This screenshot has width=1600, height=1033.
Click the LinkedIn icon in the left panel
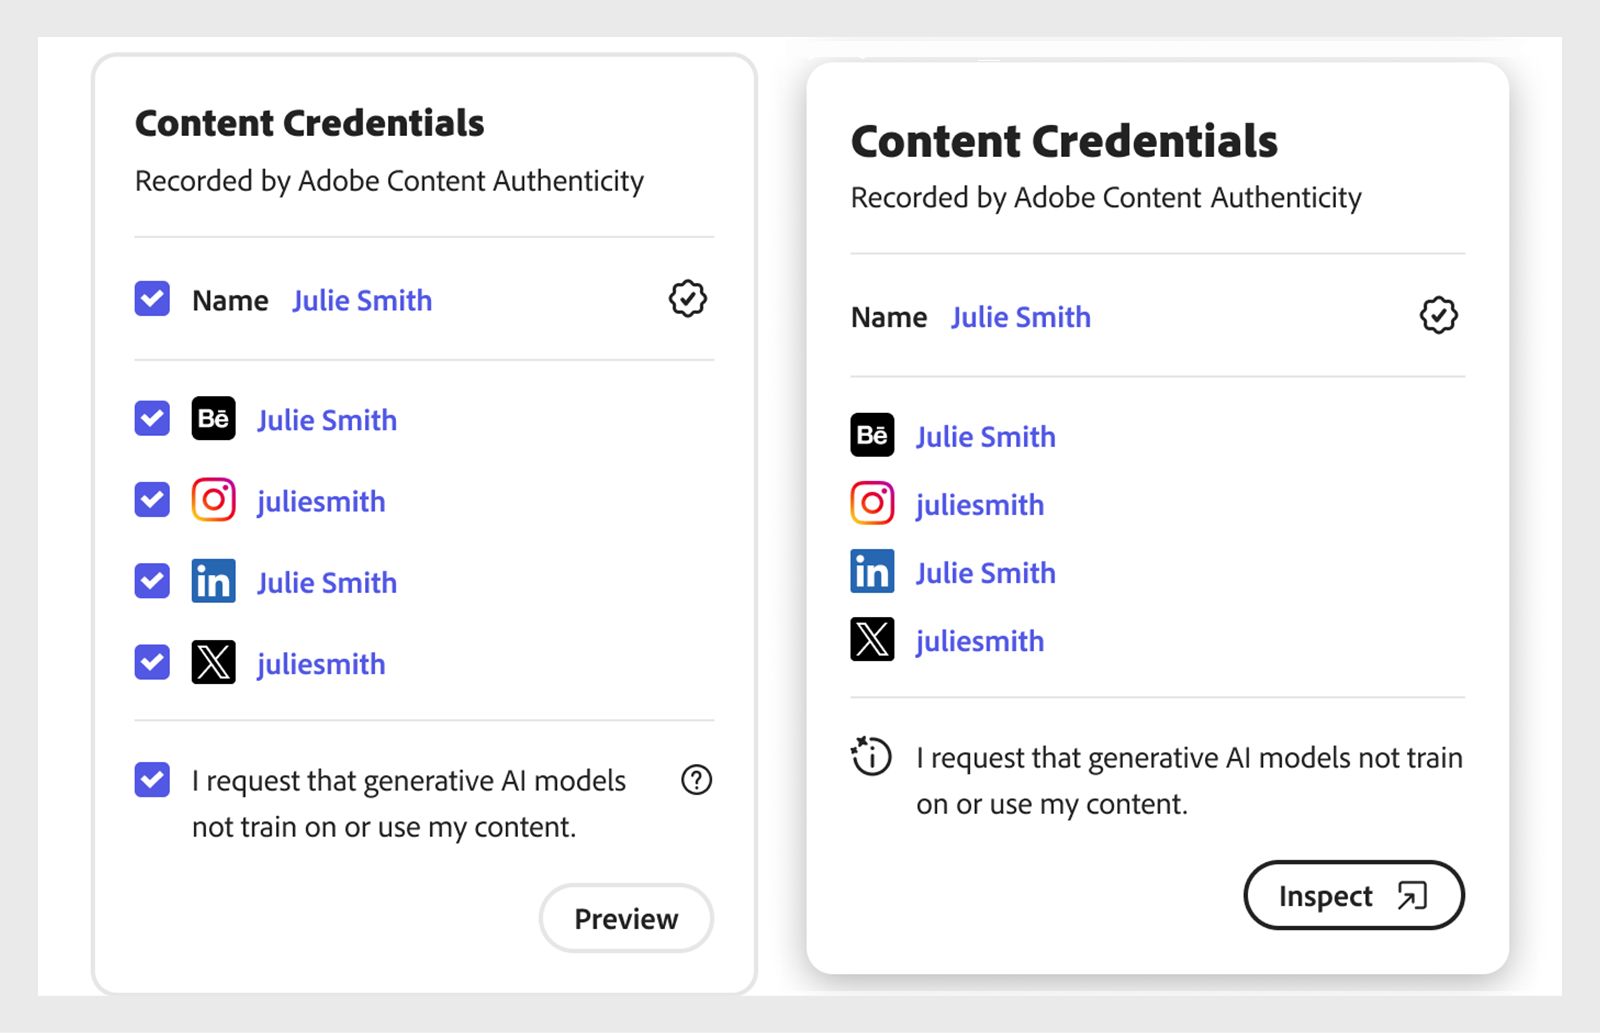(212, 581)
